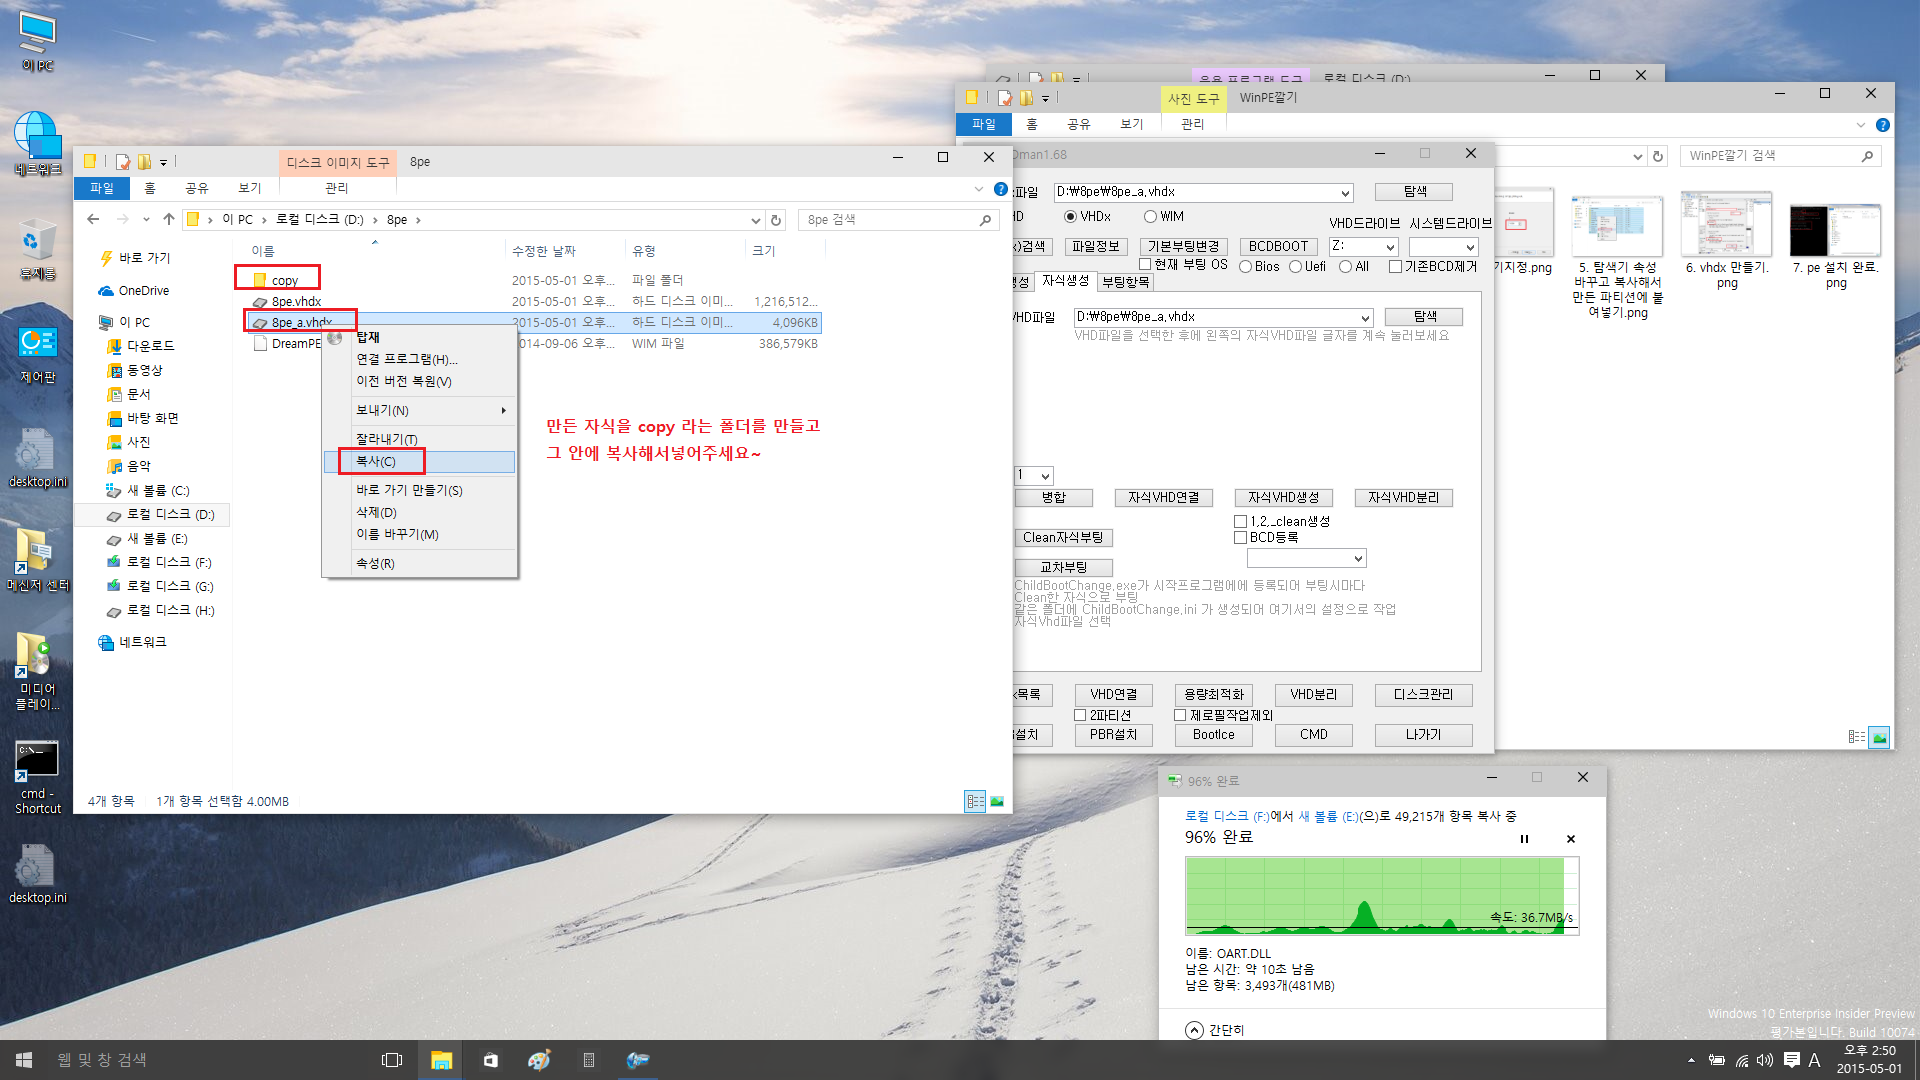This screenshot has width=1920, height=1080.
Task: Choose 잘라내기(T) in context menu
Action: pyautogui.click(x=419, y=439)
